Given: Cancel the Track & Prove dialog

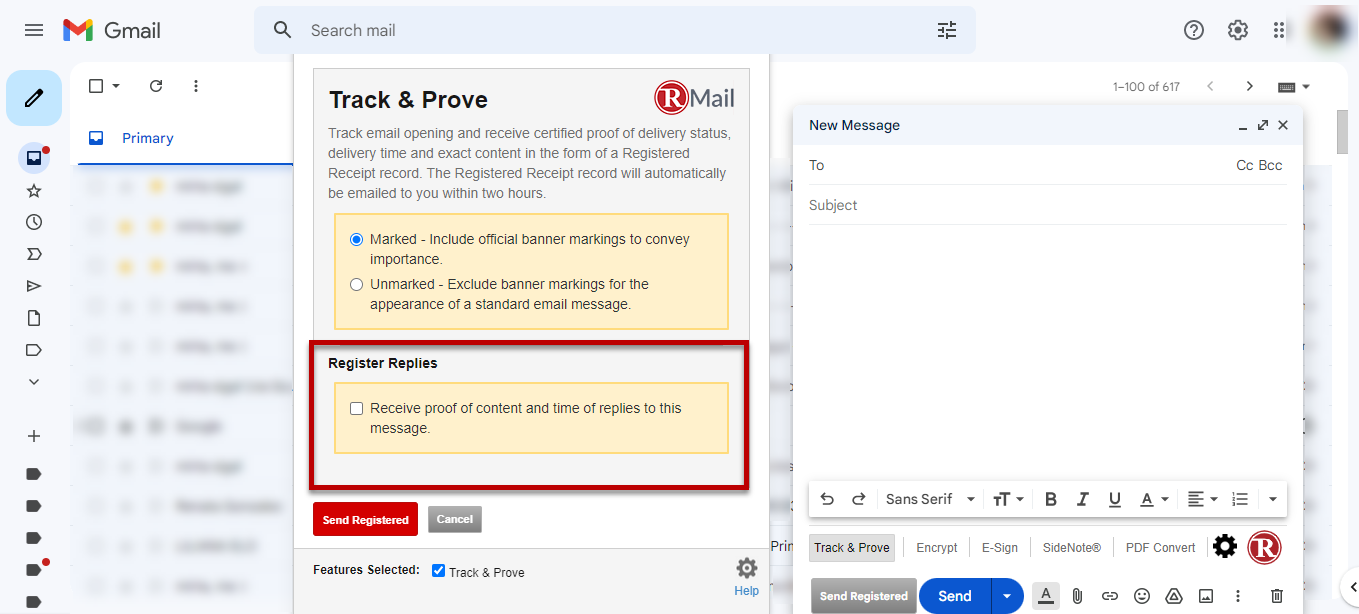Looking at the screenshot, I should pyautogui.click(x=455, y=519).
